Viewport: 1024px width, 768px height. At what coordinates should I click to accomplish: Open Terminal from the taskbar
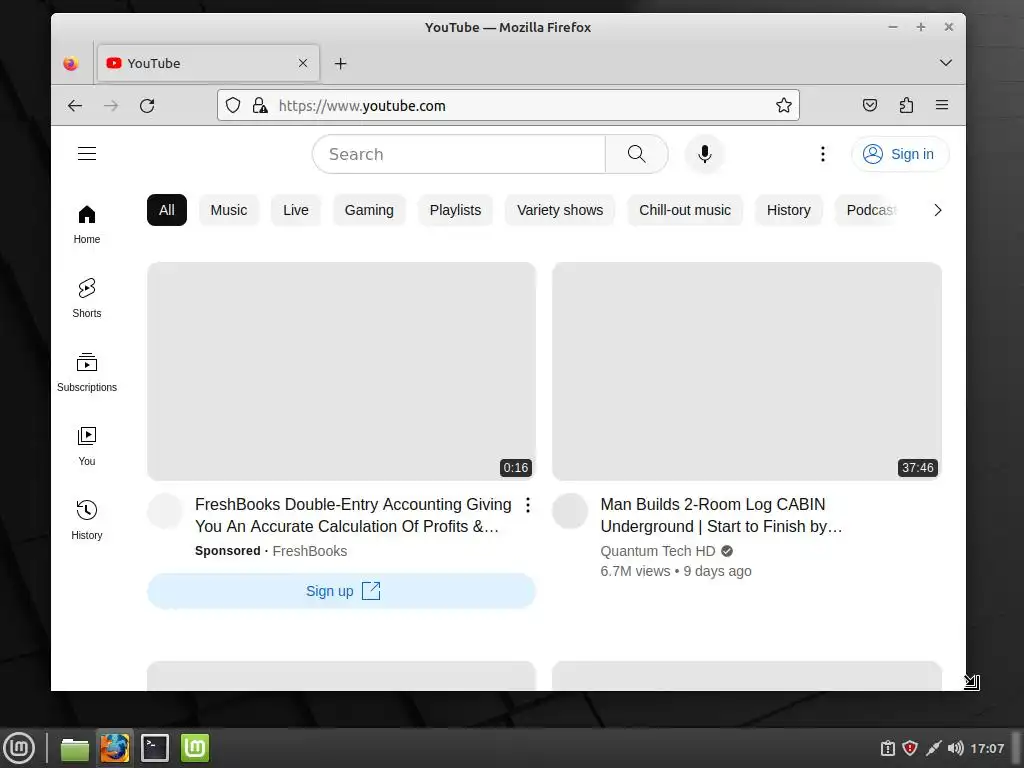click(155, 748)
